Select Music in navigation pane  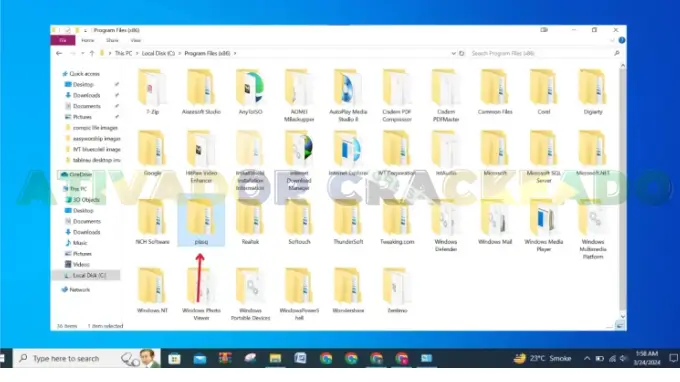click(80, 243)
